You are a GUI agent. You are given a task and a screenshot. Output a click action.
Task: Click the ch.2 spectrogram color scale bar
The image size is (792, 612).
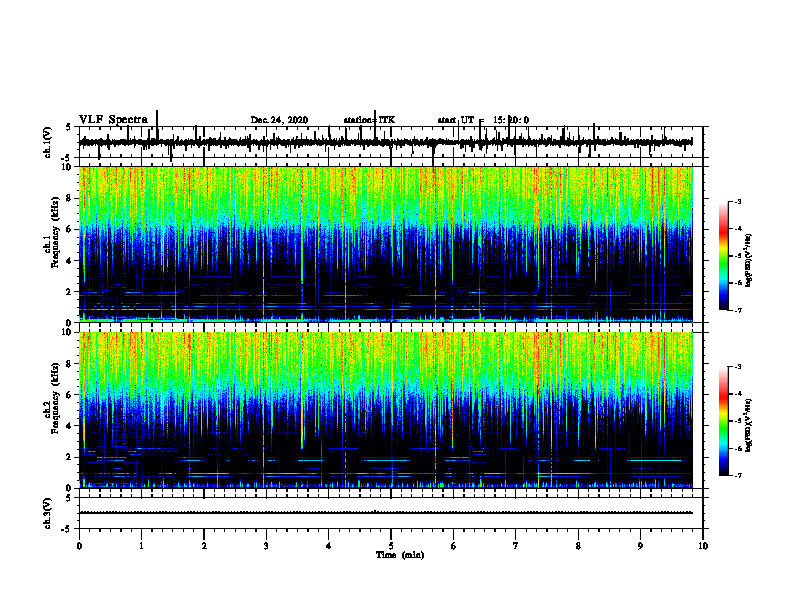723,421
